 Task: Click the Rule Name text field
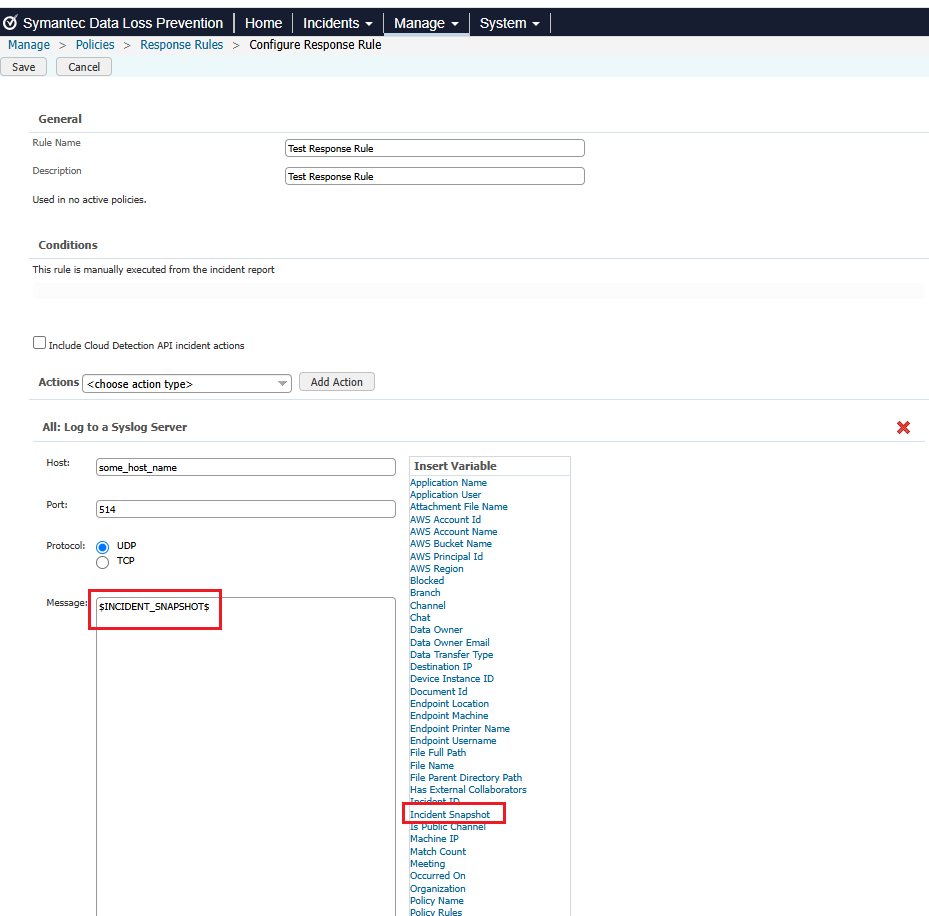coord(434,148)
